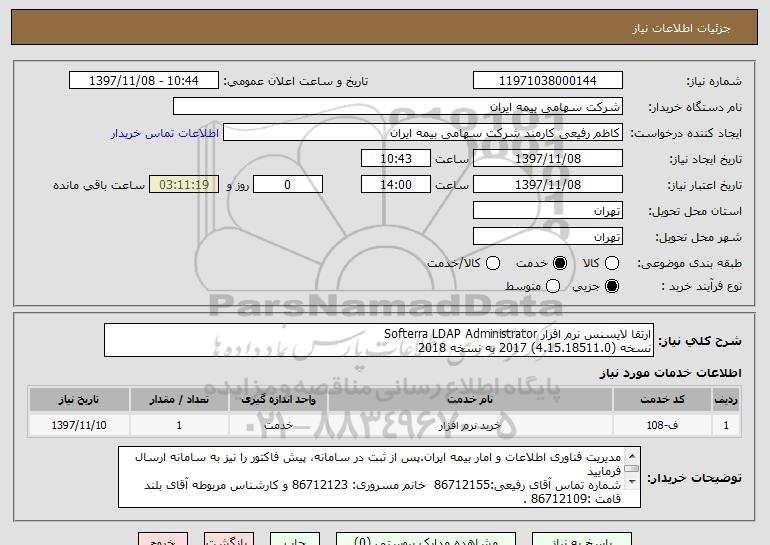Click the delivery city field تهران
Viewport: 770px width, 545px height.
coord(548,237)
